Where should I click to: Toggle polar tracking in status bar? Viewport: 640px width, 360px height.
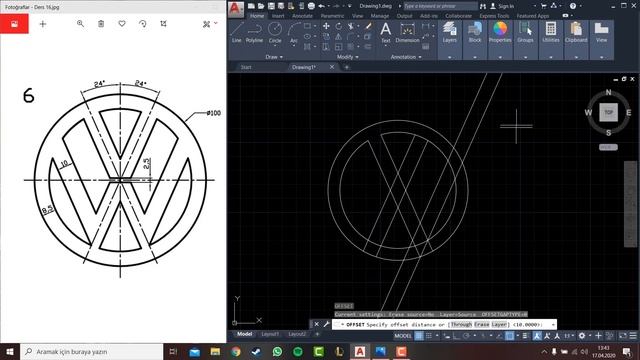[466, 336]
